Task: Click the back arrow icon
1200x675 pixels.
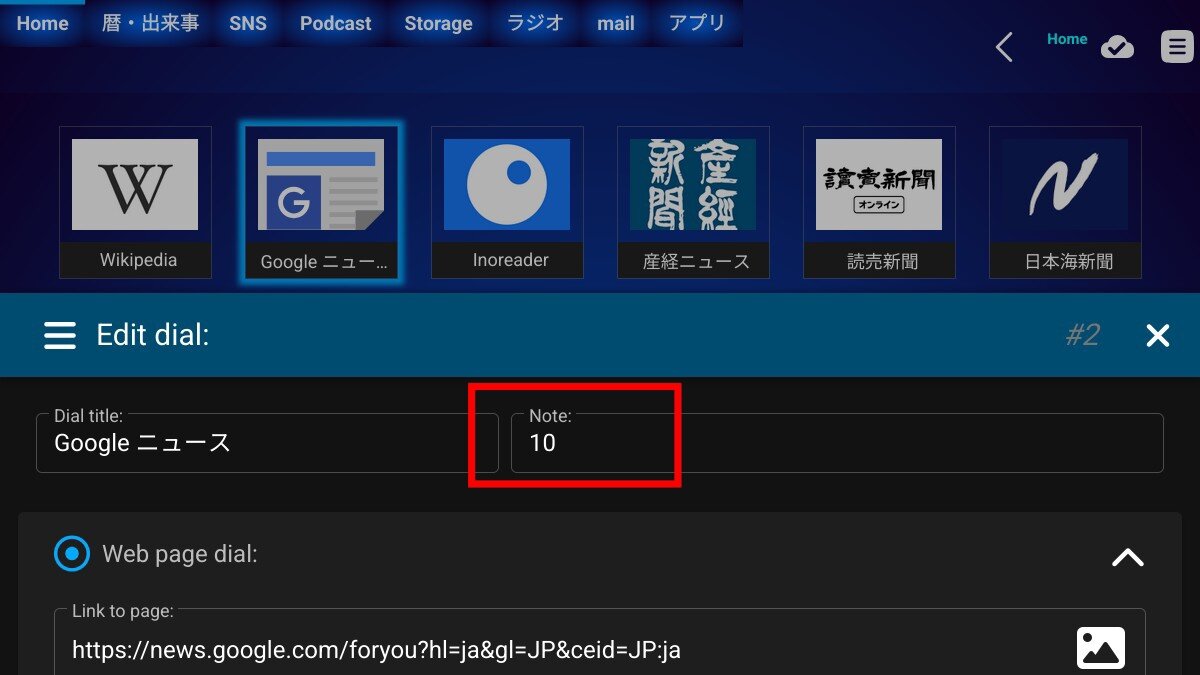Action: (x=1005, y=47)
